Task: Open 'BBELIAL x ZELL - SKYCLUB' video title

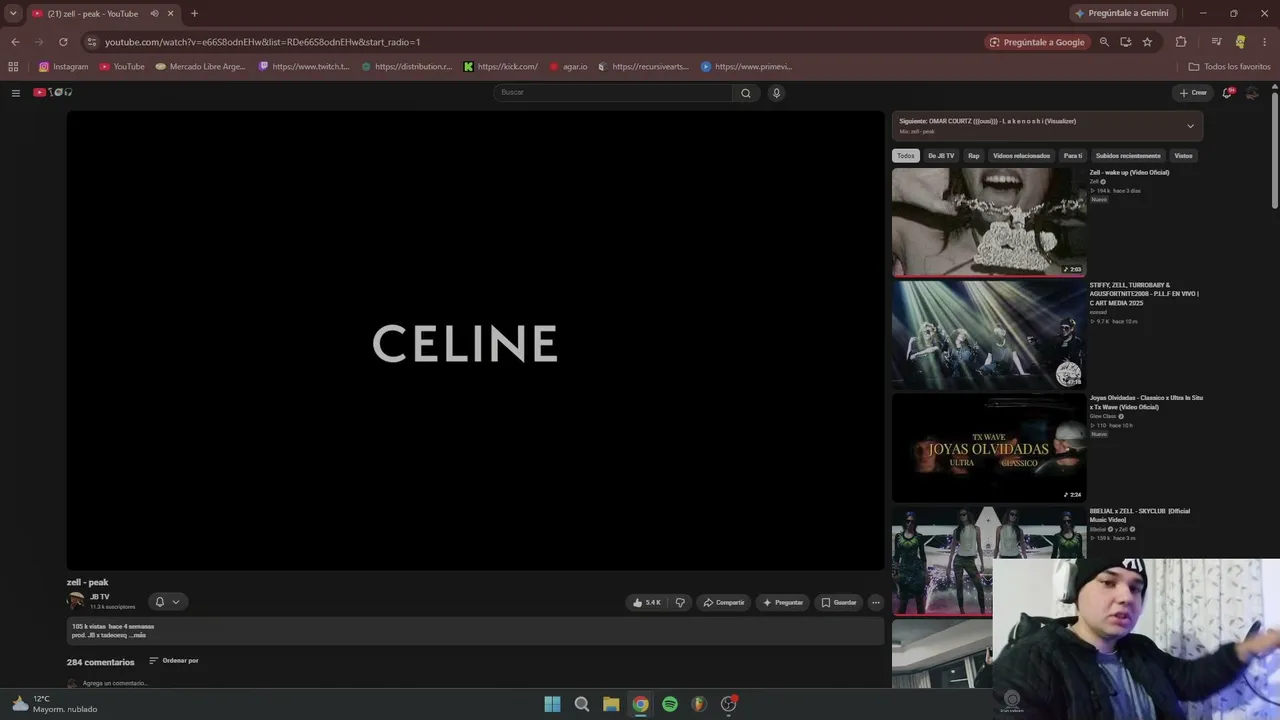Action: click(x=1140, y=515)
